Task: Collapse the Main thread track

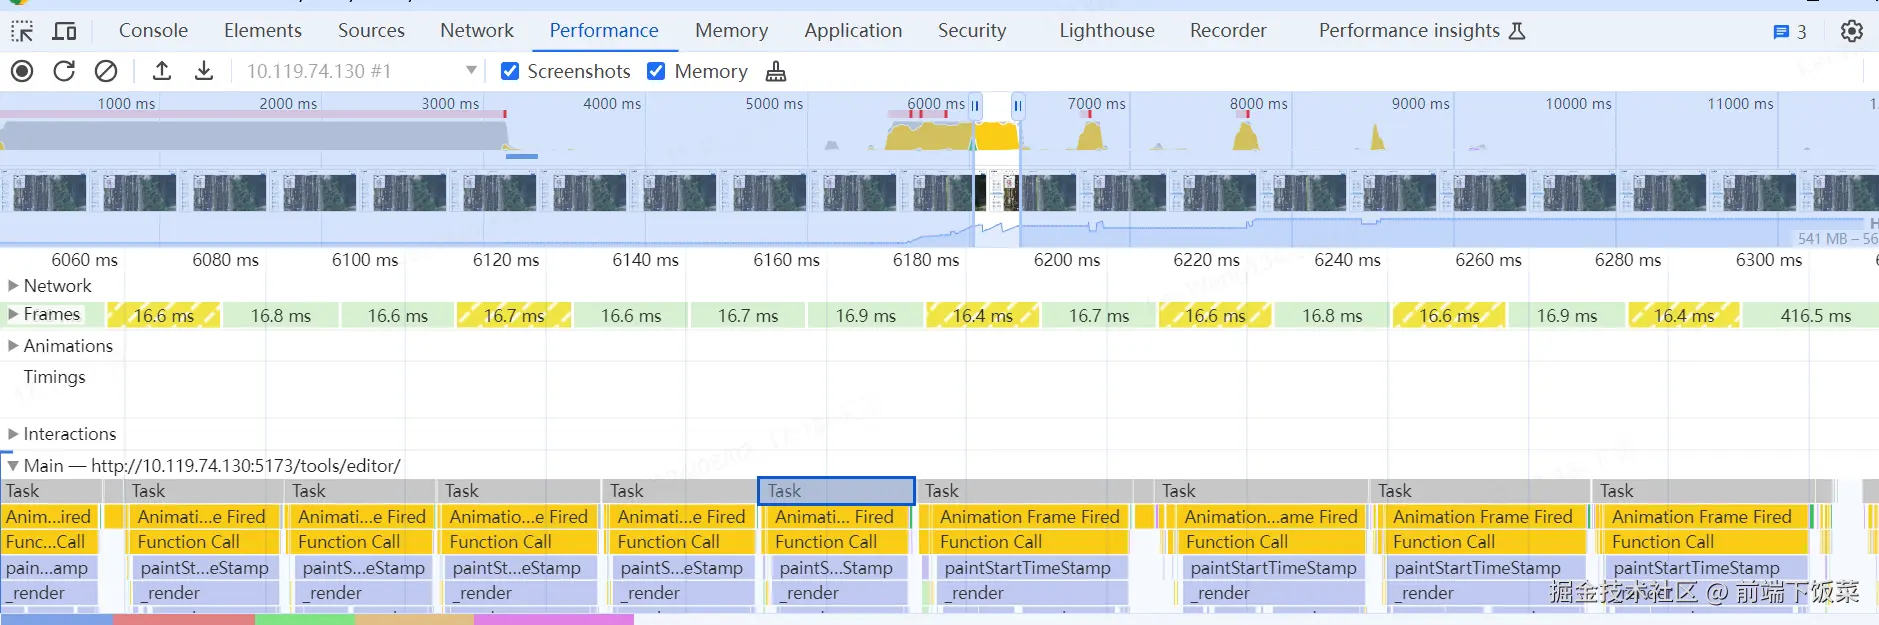Action: (x=13, y=466)
